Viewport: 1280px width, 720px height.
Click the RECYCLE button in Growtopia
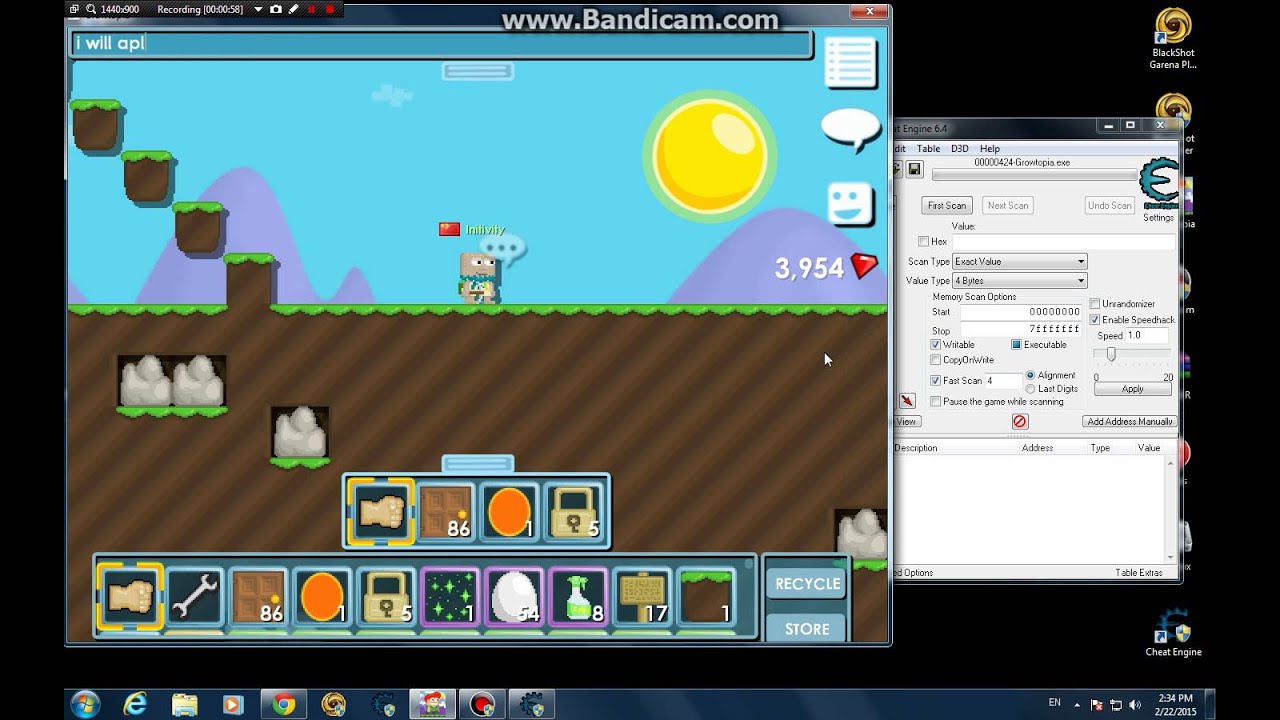[x=808, y=583]
